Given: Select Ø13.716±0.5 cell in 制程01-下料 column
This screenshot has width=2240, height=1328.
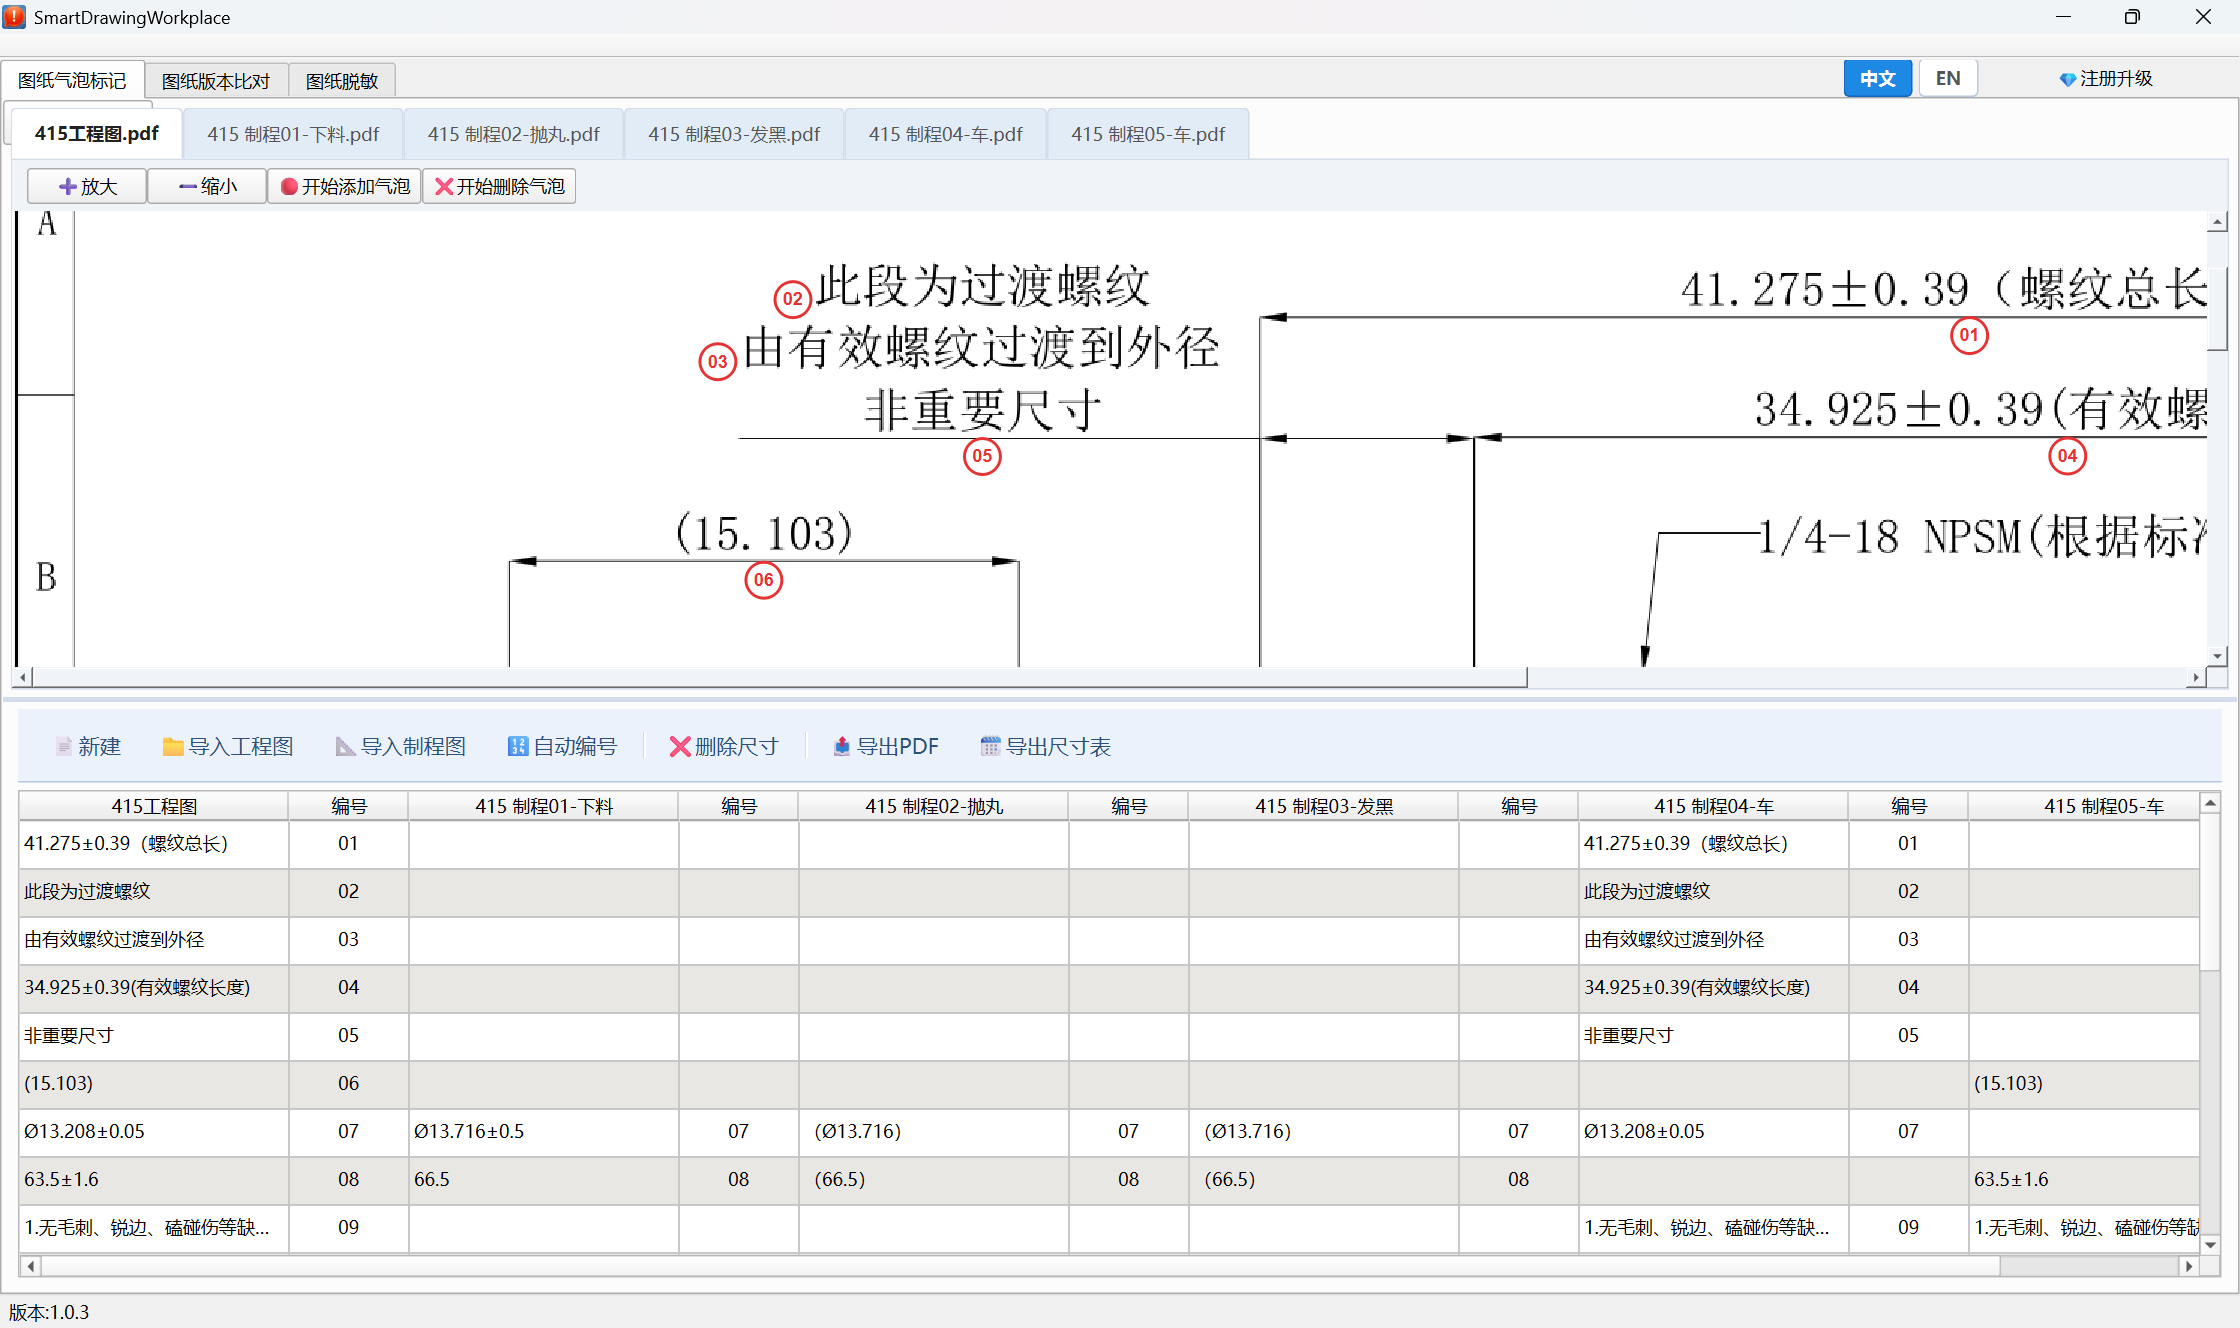Looking at the screenshot, I should pos(544,1132).
